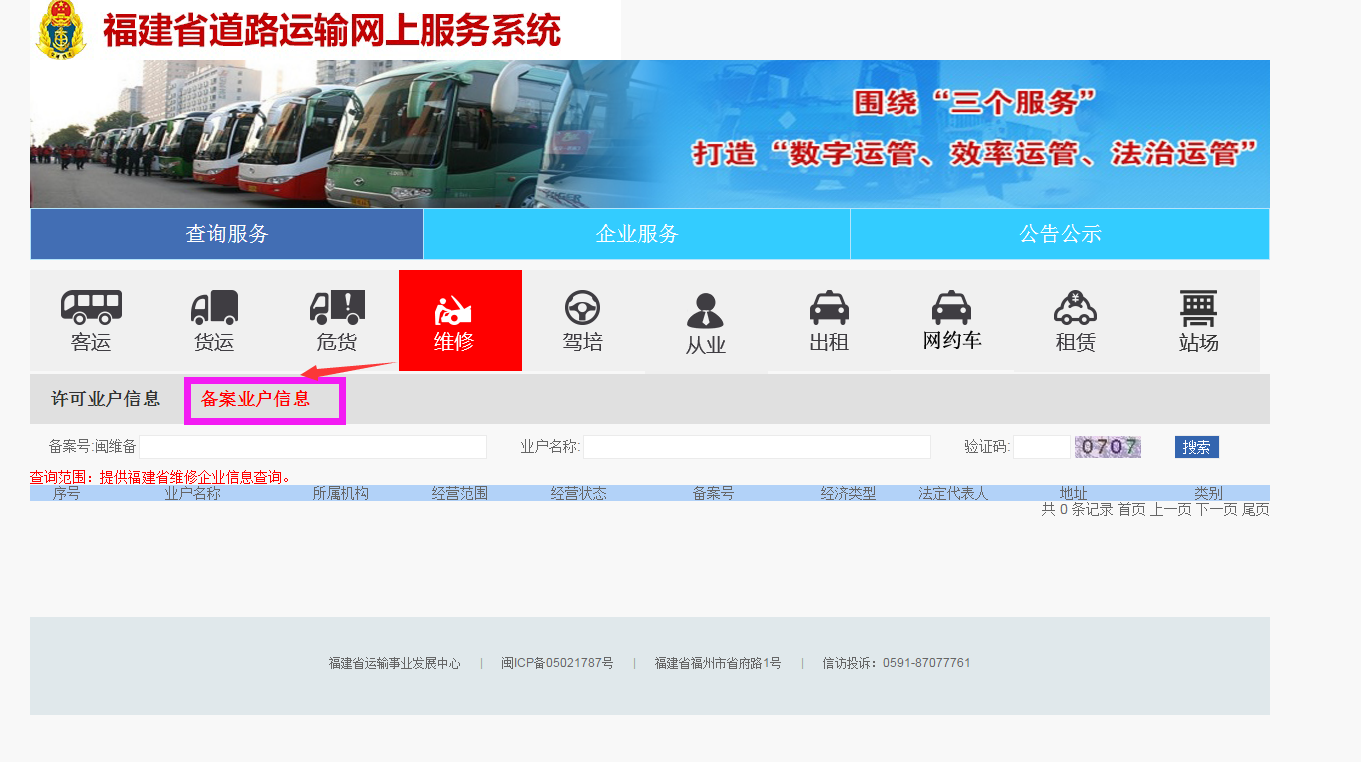Switch to the 查询服务 tab
The width and height of the screenshot is (1361, 762).
coord(227,234)
